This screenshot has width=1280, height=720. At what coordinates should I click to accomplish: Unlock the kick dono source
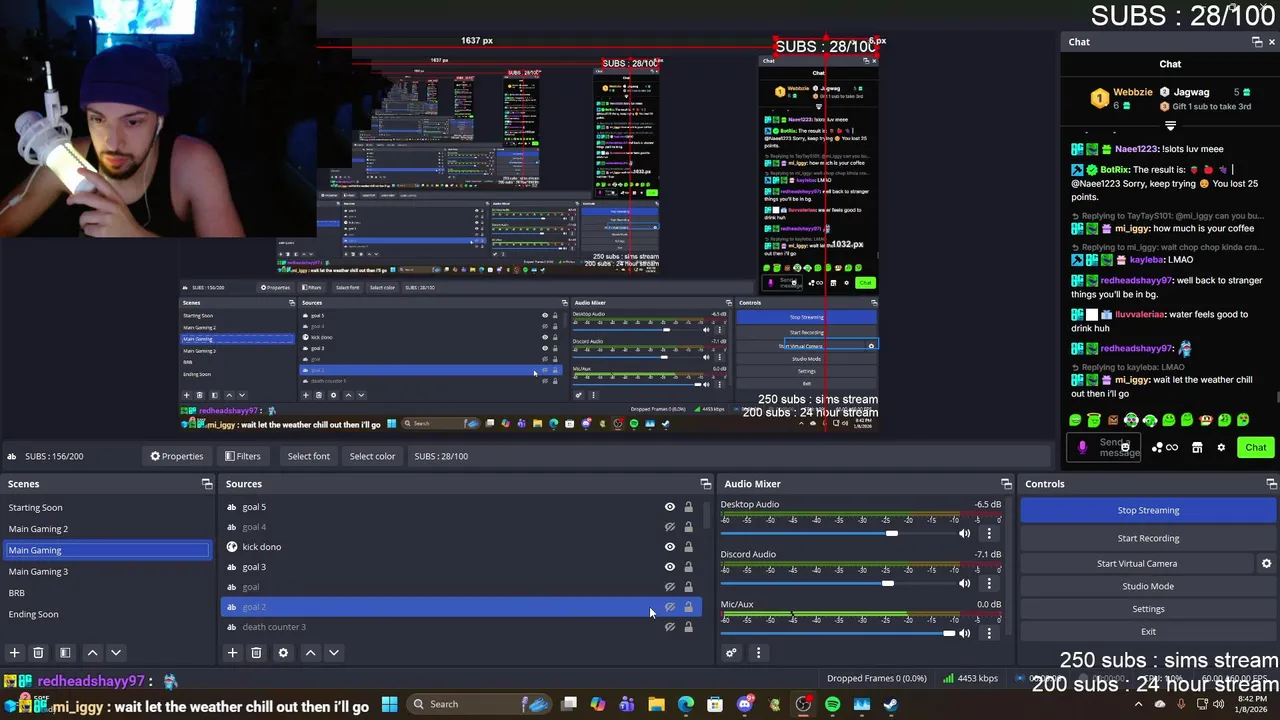pyautogui.click(x=688, y=547)
